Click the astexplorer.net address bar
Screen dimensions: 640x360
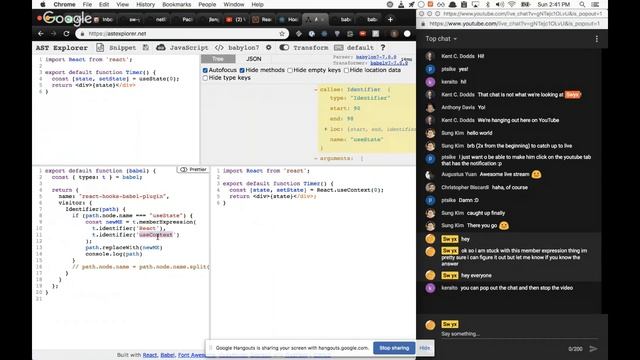pos(182,33)
